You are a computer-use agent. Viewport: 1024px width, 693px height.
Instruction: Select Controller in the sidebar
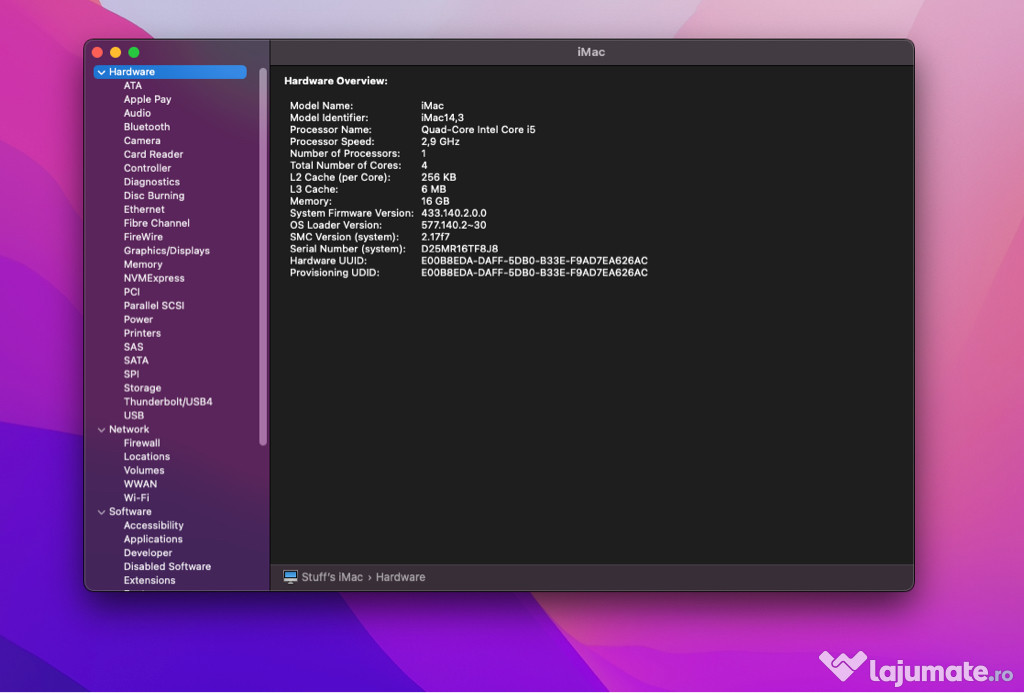pos(148,168)
